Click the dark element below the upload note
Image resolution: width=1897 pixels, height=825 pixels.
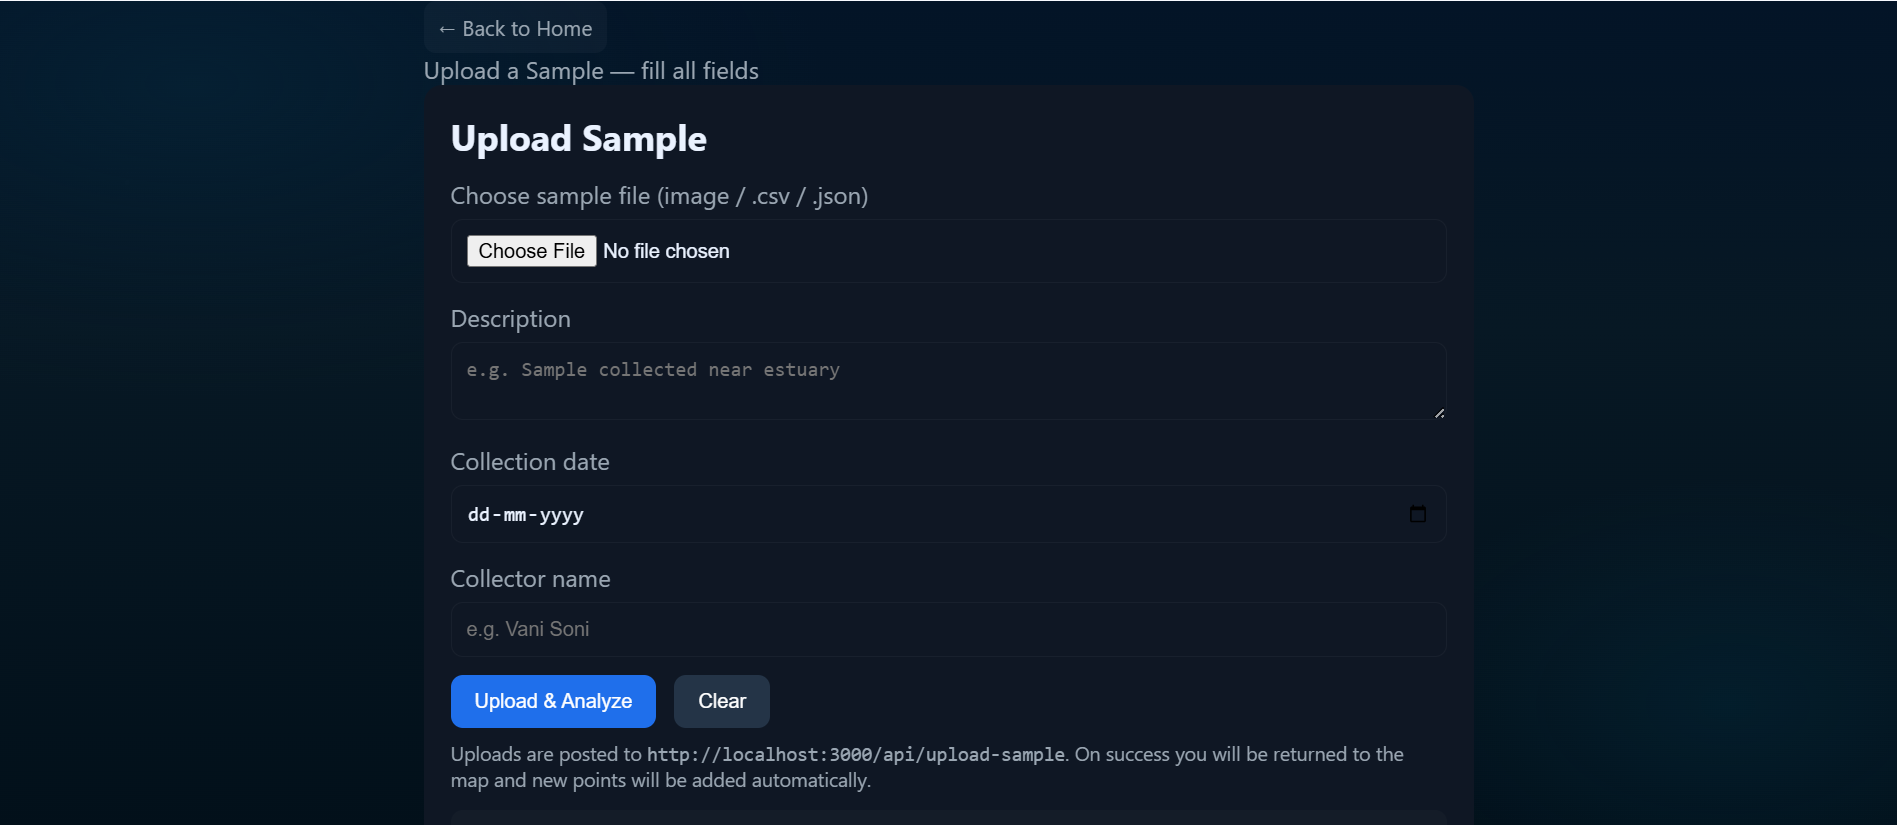point(948,820)
